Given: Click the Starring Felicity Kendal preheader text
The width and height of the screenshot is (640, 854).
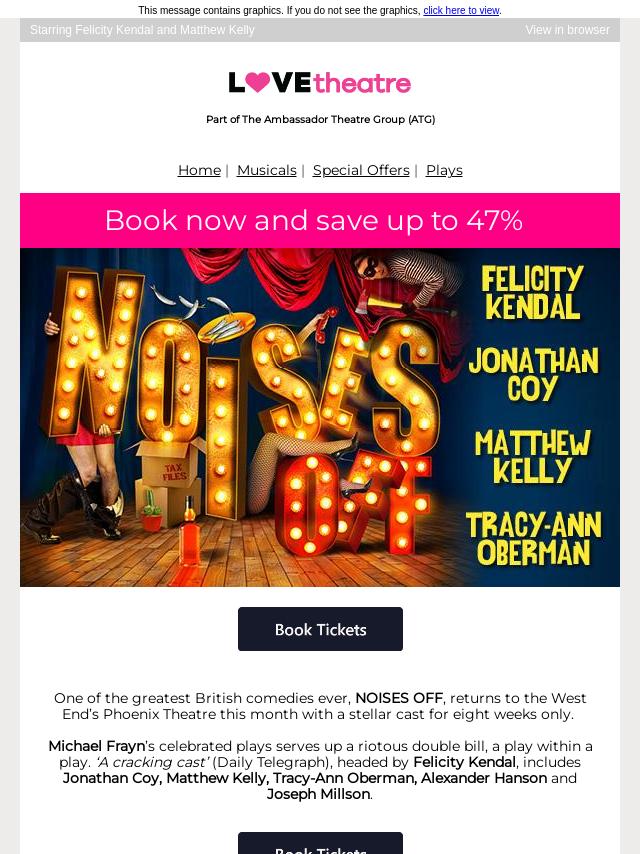Looking at the screenshot, I should [x=142, y=30].
